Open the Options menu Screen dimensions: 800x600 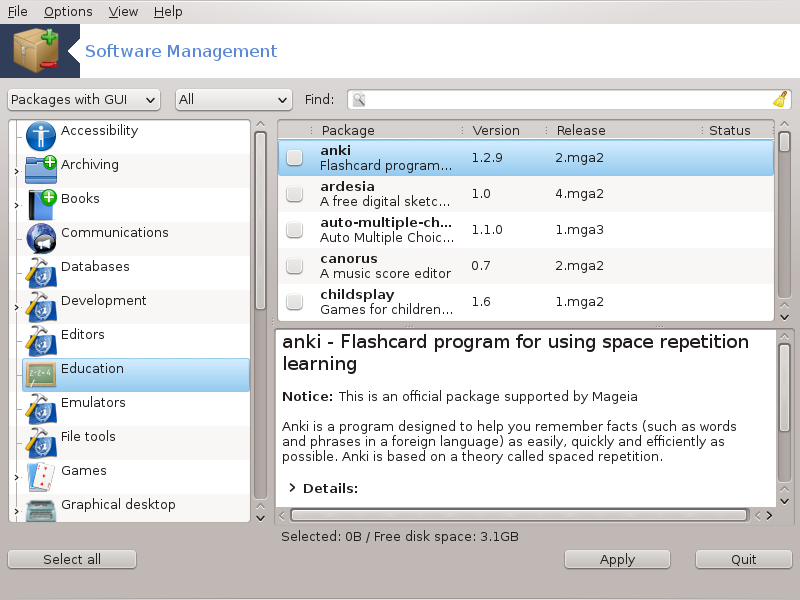[x=68, y=11]
